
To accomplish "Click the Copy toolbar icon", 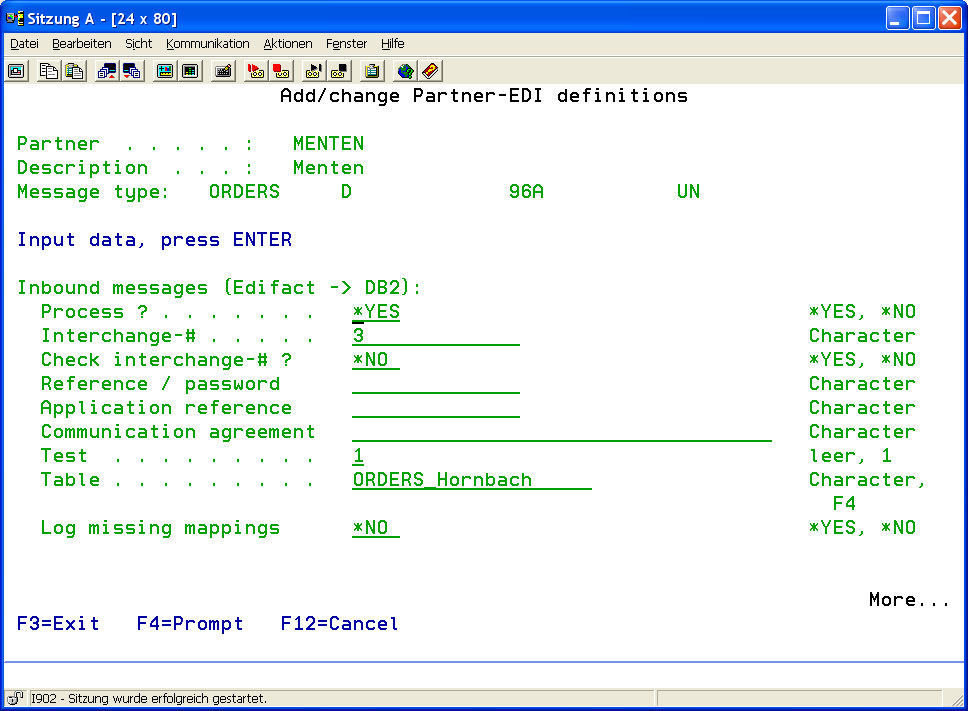I will coord(49,71).
